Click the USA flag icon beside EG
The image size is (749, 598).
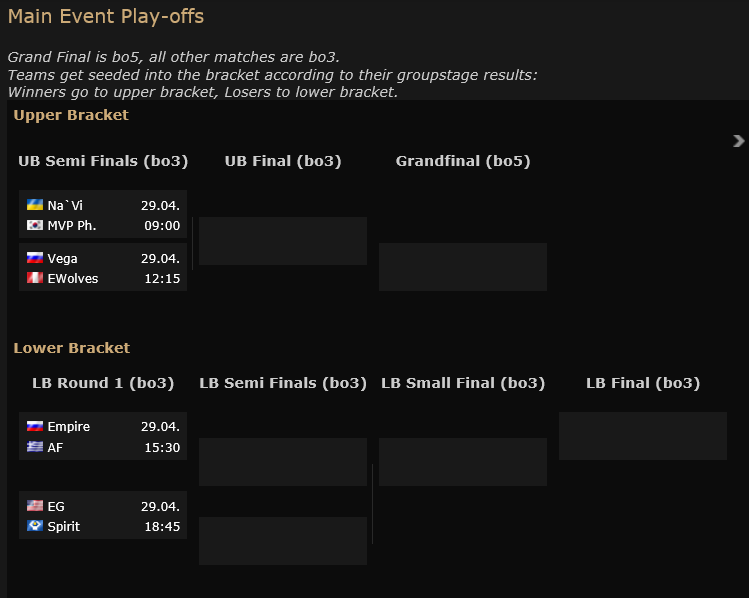[x=35, y=506]
